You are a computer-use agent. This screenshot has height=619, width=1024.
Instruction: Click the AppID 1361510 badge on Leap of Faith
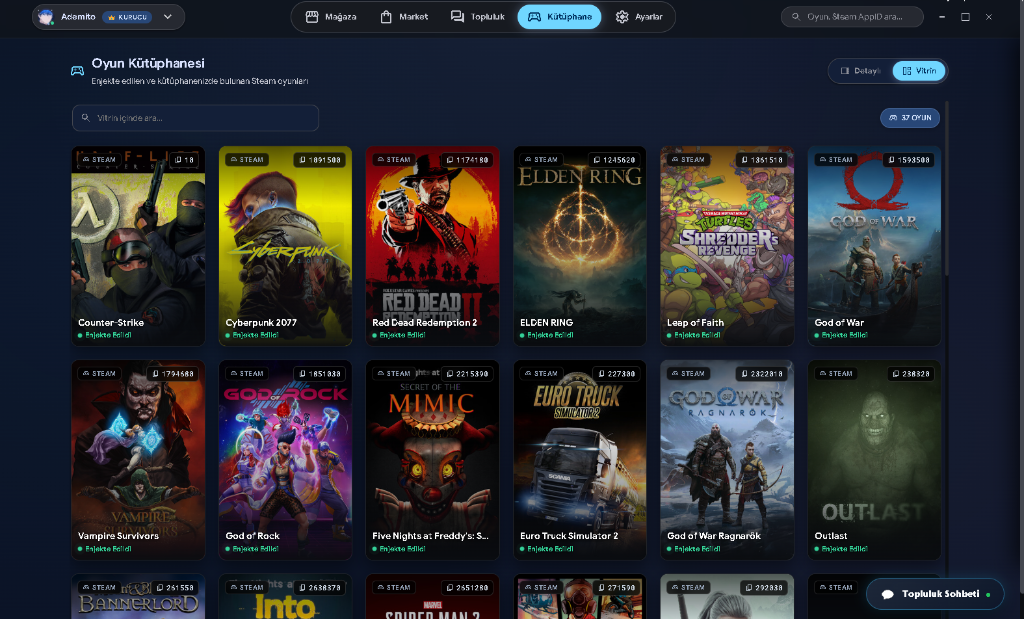pyautogui.click(x=761, y=159)
